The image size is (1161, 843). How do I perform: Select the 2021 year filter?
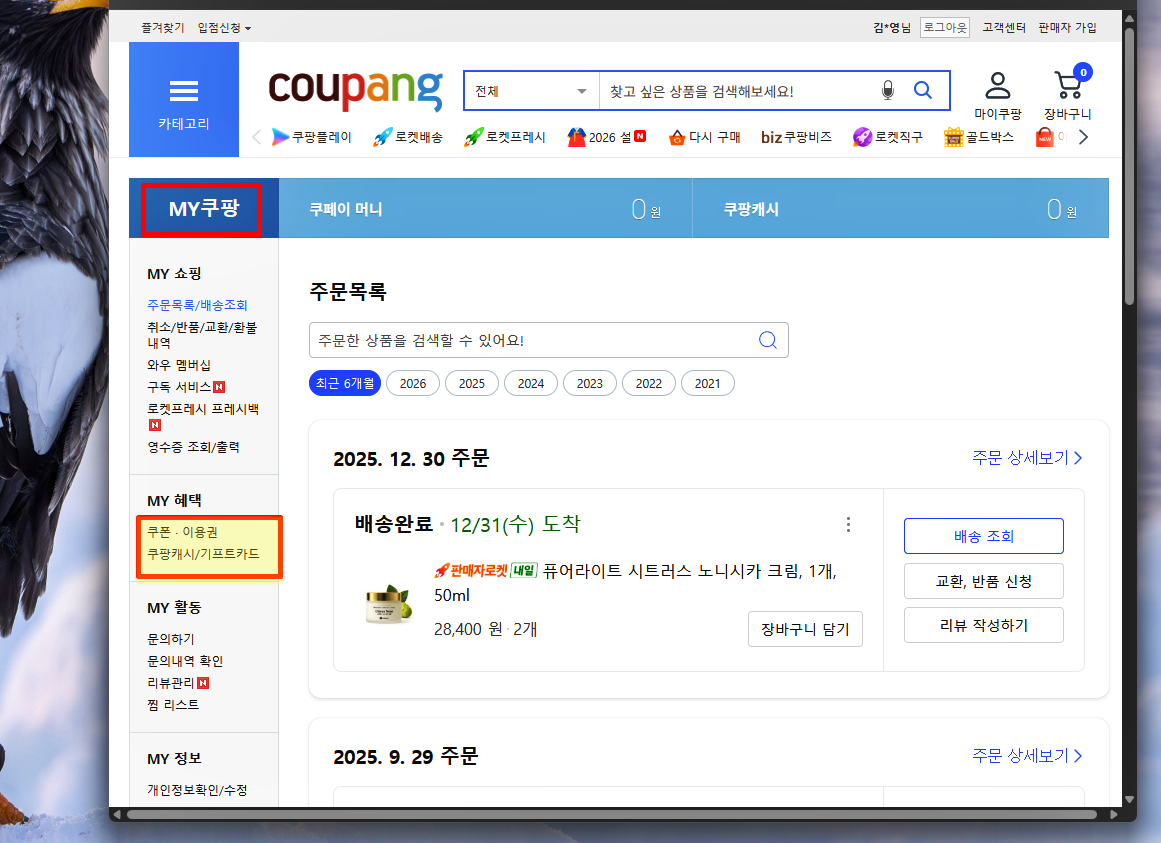(708, 383)
